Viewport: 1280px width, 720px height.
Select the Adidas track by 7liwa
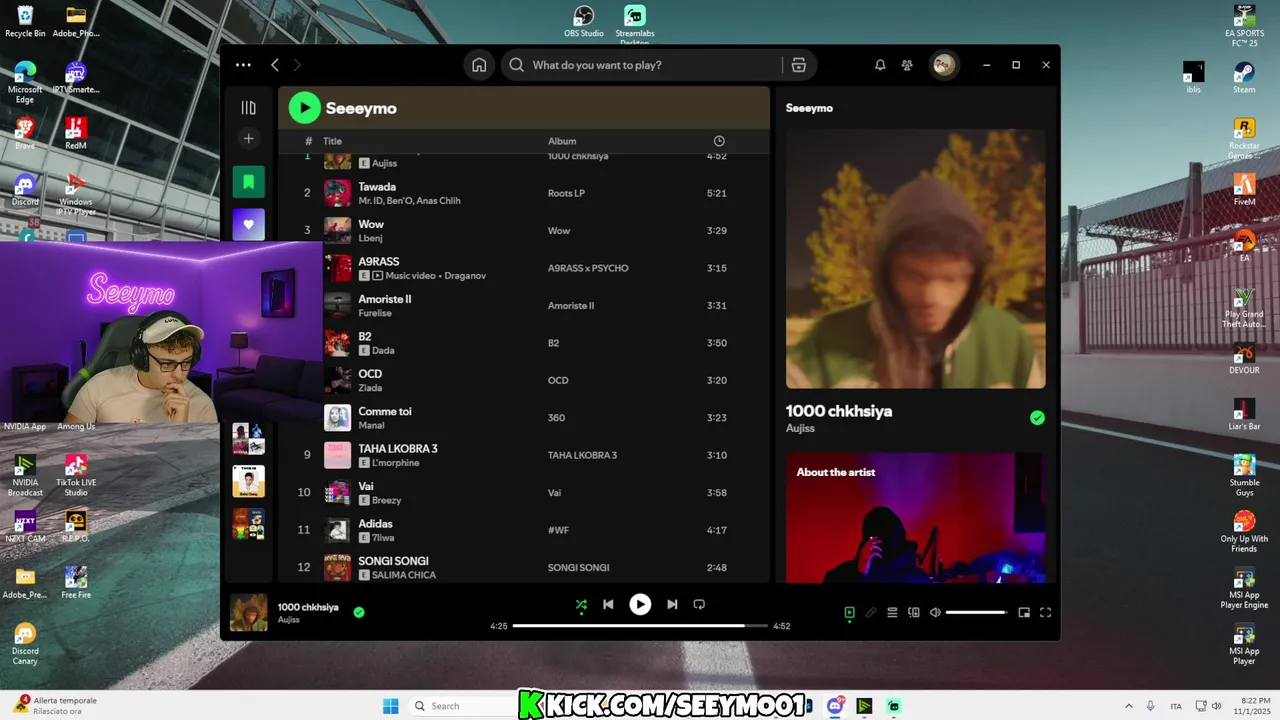(x=524, y=530)
